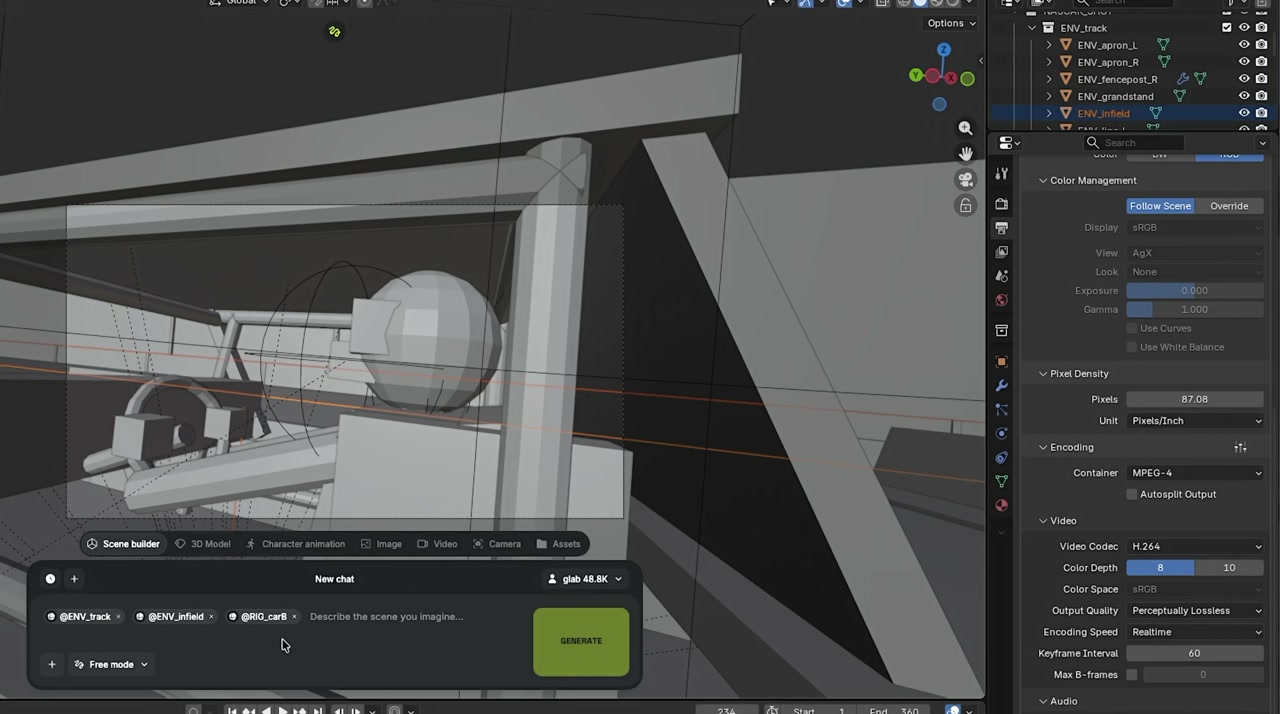Disable ENV_grandstand in renders camera icon
Screen dimensions: 1280x714
1261,96
